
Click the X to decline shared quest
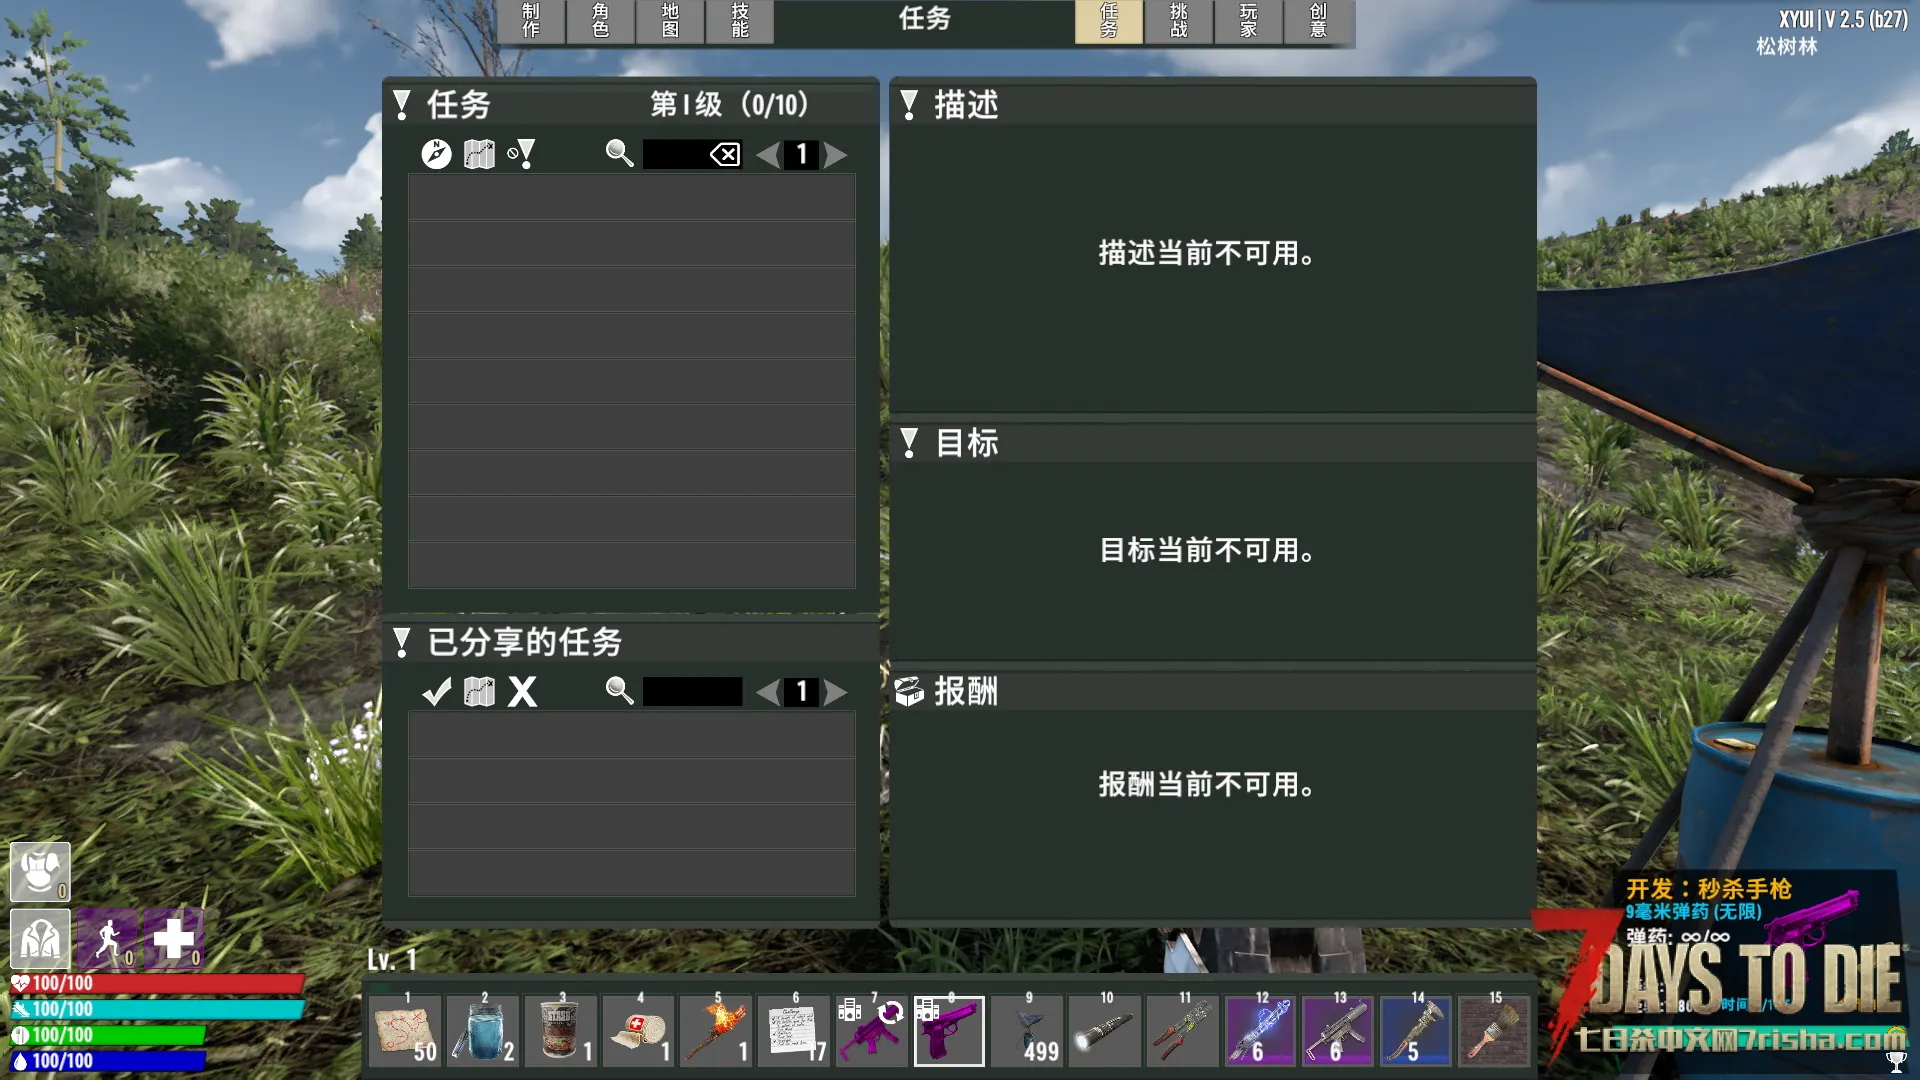[x=522, y=692]
